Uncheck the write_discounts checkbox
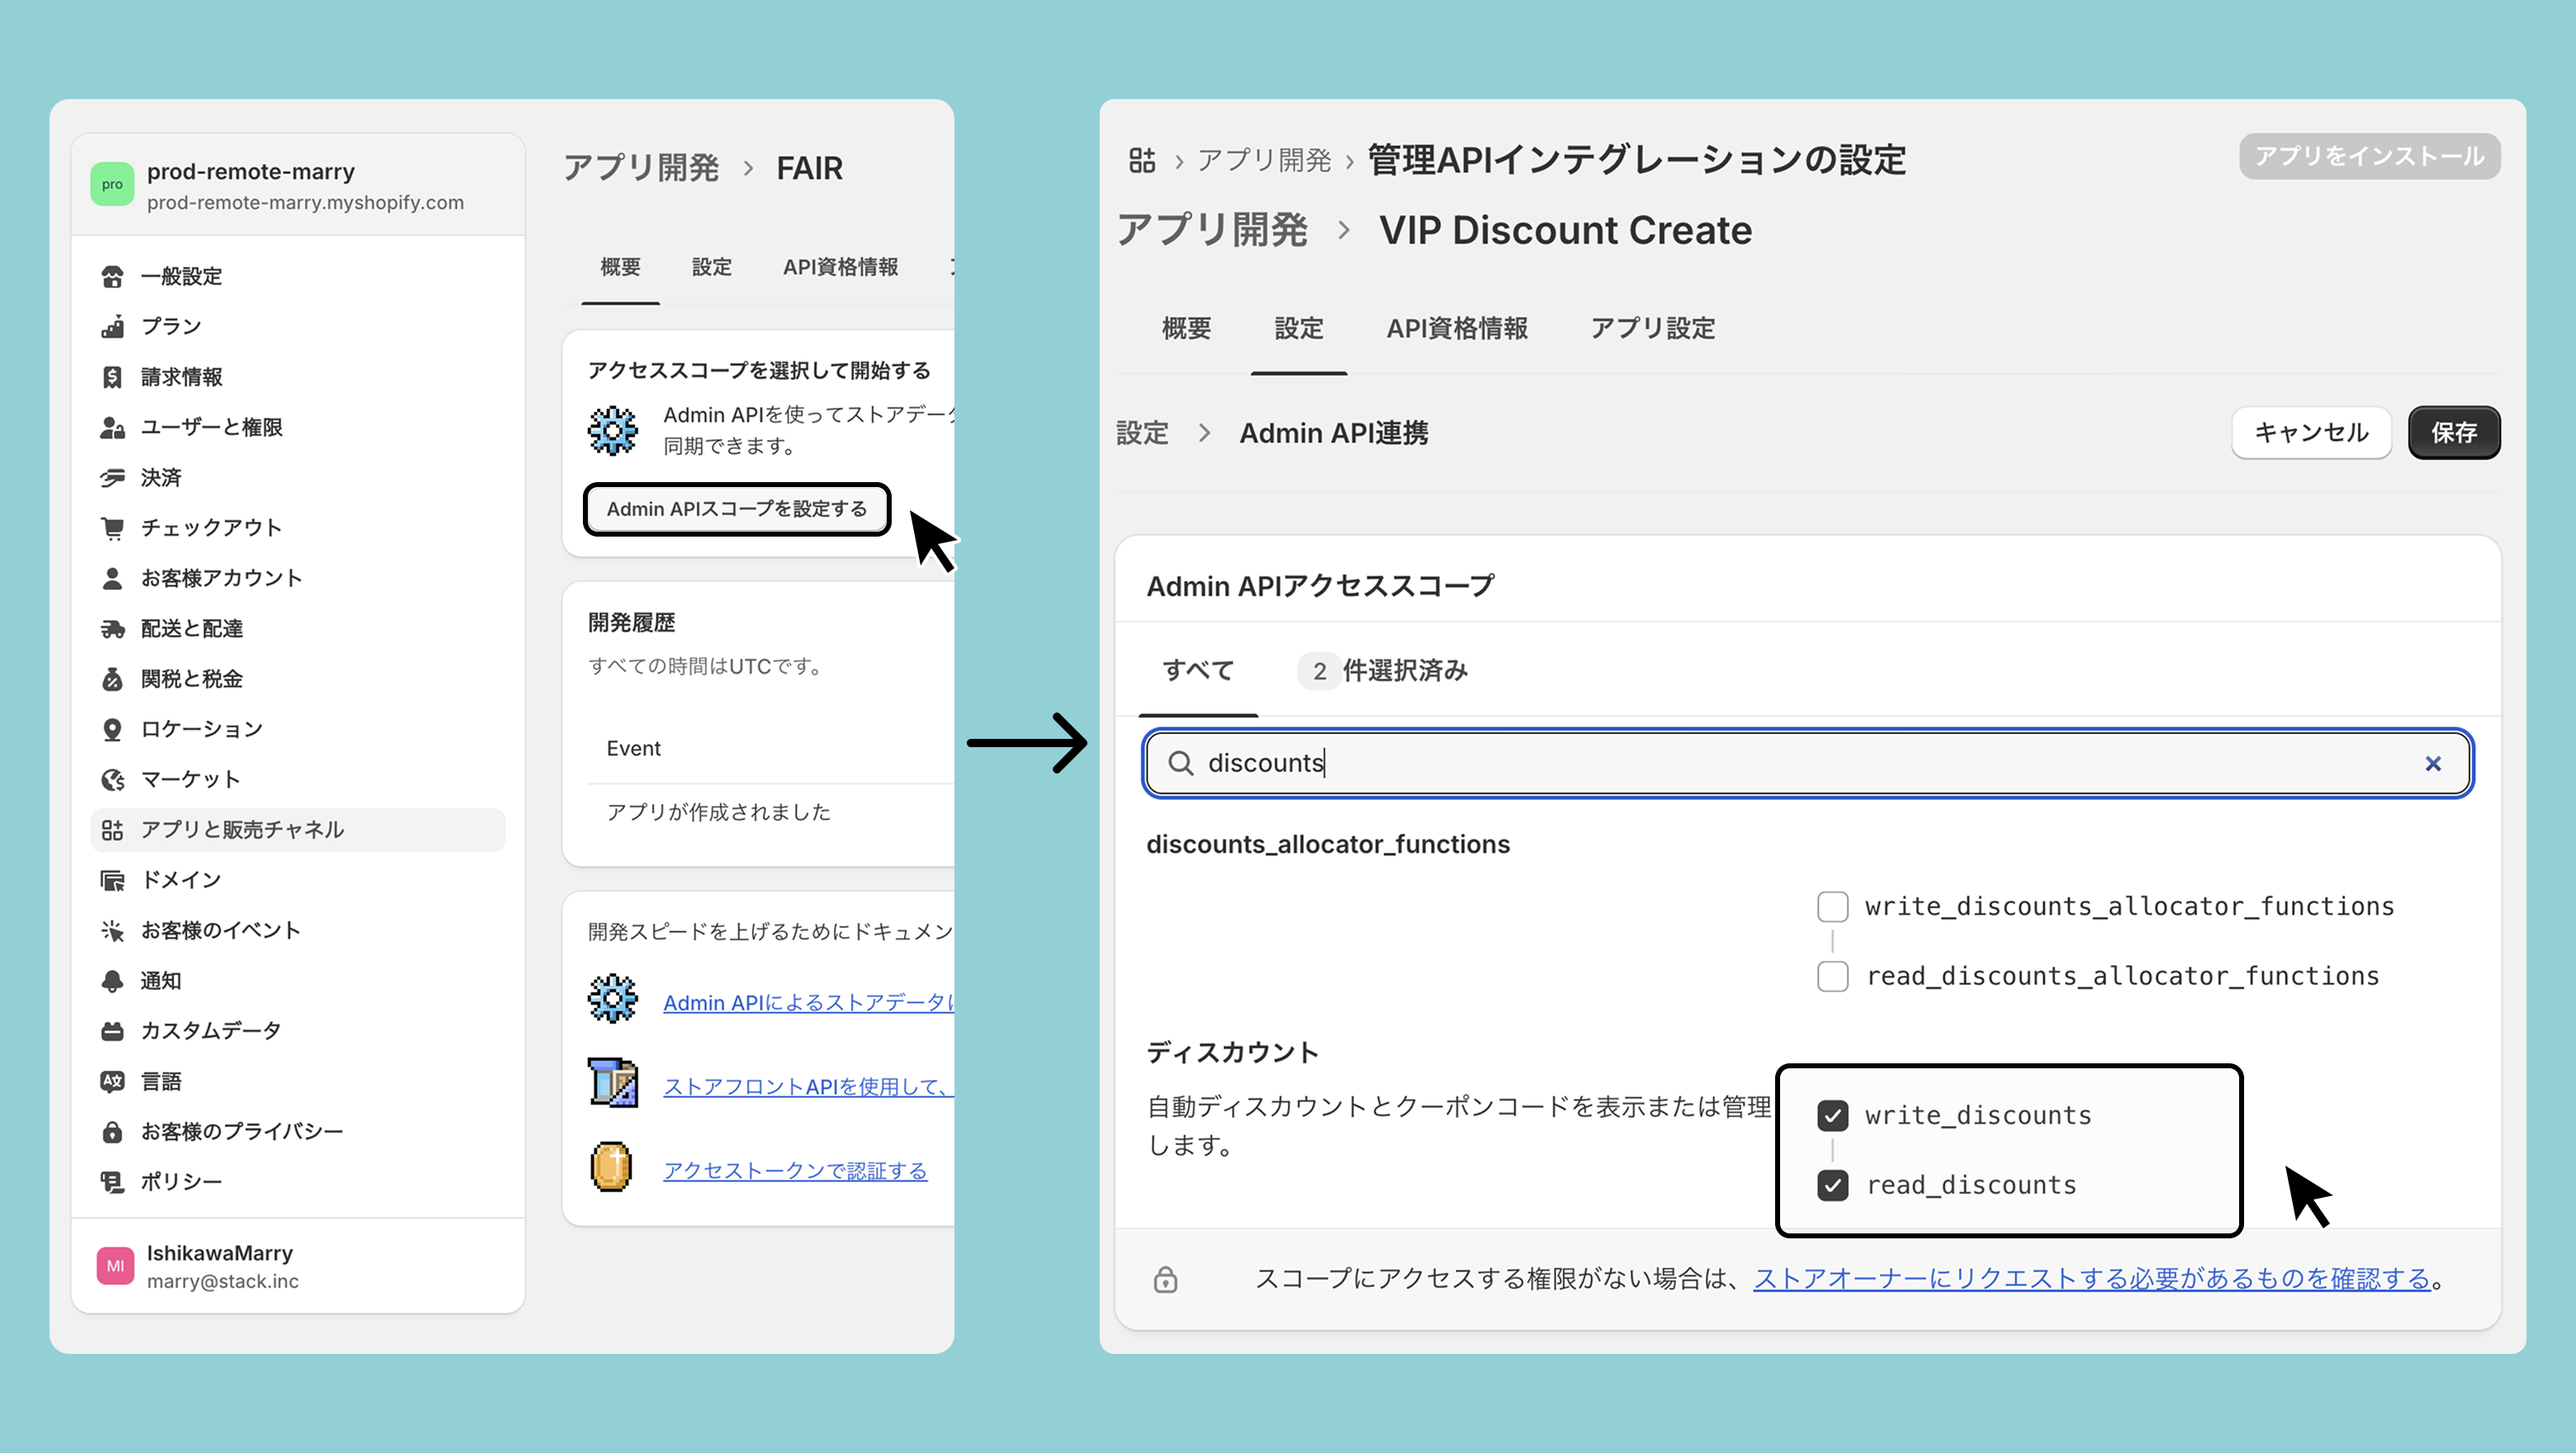 (x=1832, y=1116)
